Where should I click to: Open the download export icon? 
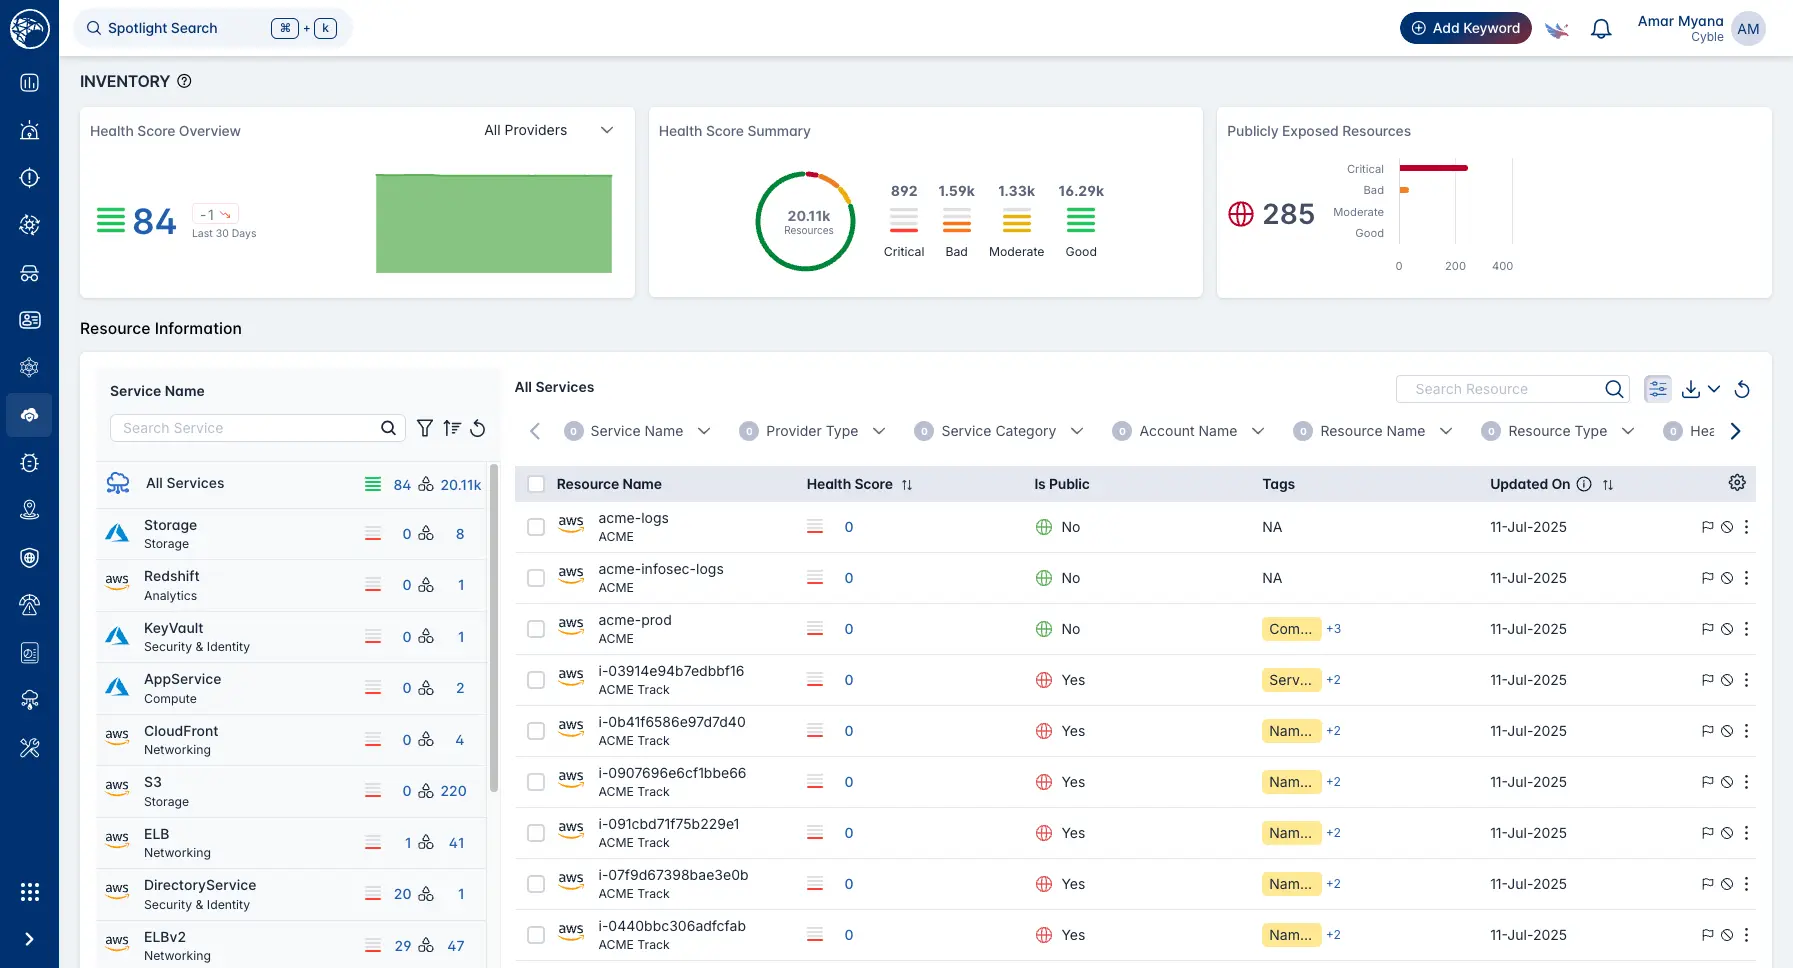[x=1691, y=389]
